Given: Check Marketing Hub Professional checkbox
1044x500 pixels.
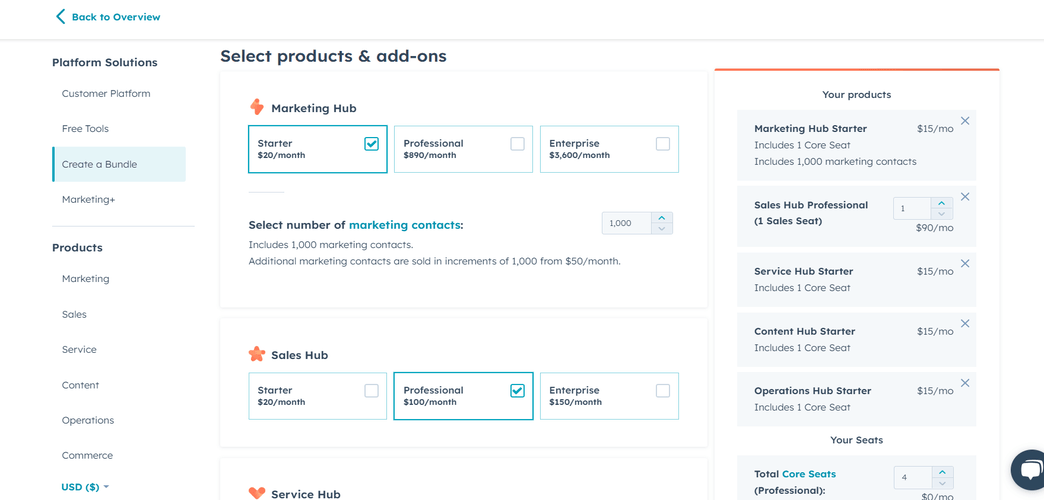Looking at the screenshot, I should [517, 144].
